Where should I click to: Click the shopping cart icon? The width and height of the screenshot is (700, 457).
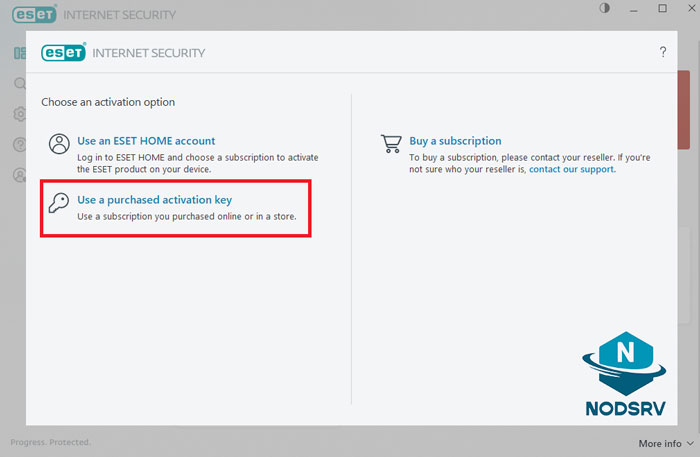pos(391,144)
